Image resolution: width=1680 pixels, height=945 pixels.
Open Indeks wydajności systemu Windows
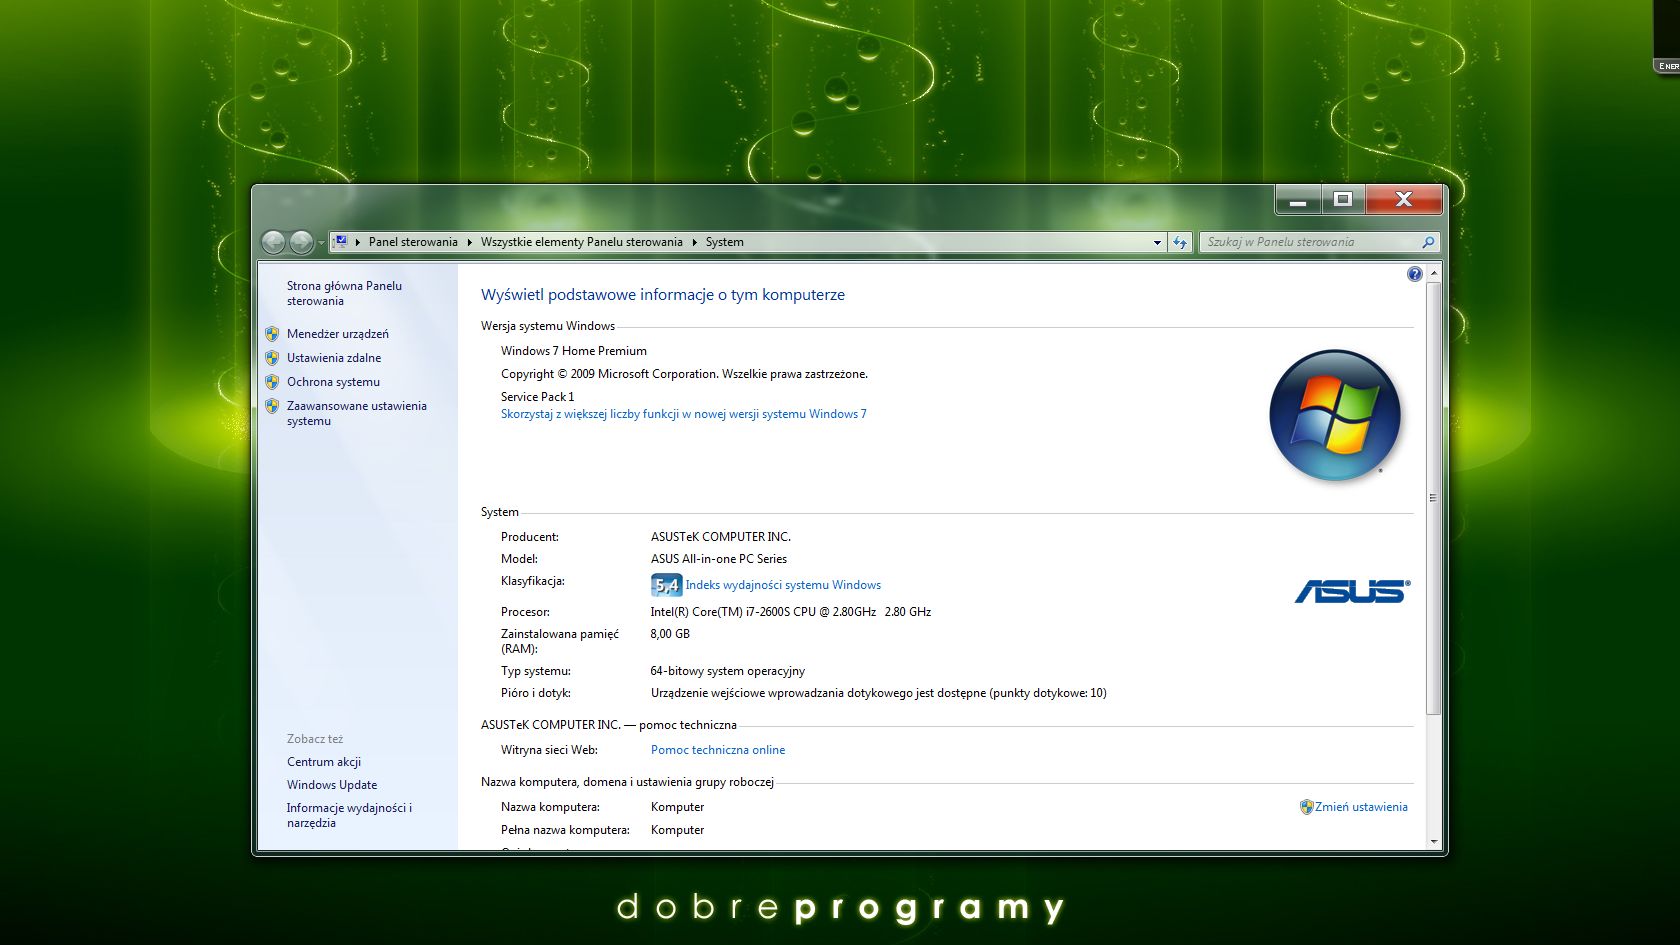(783, 585)
